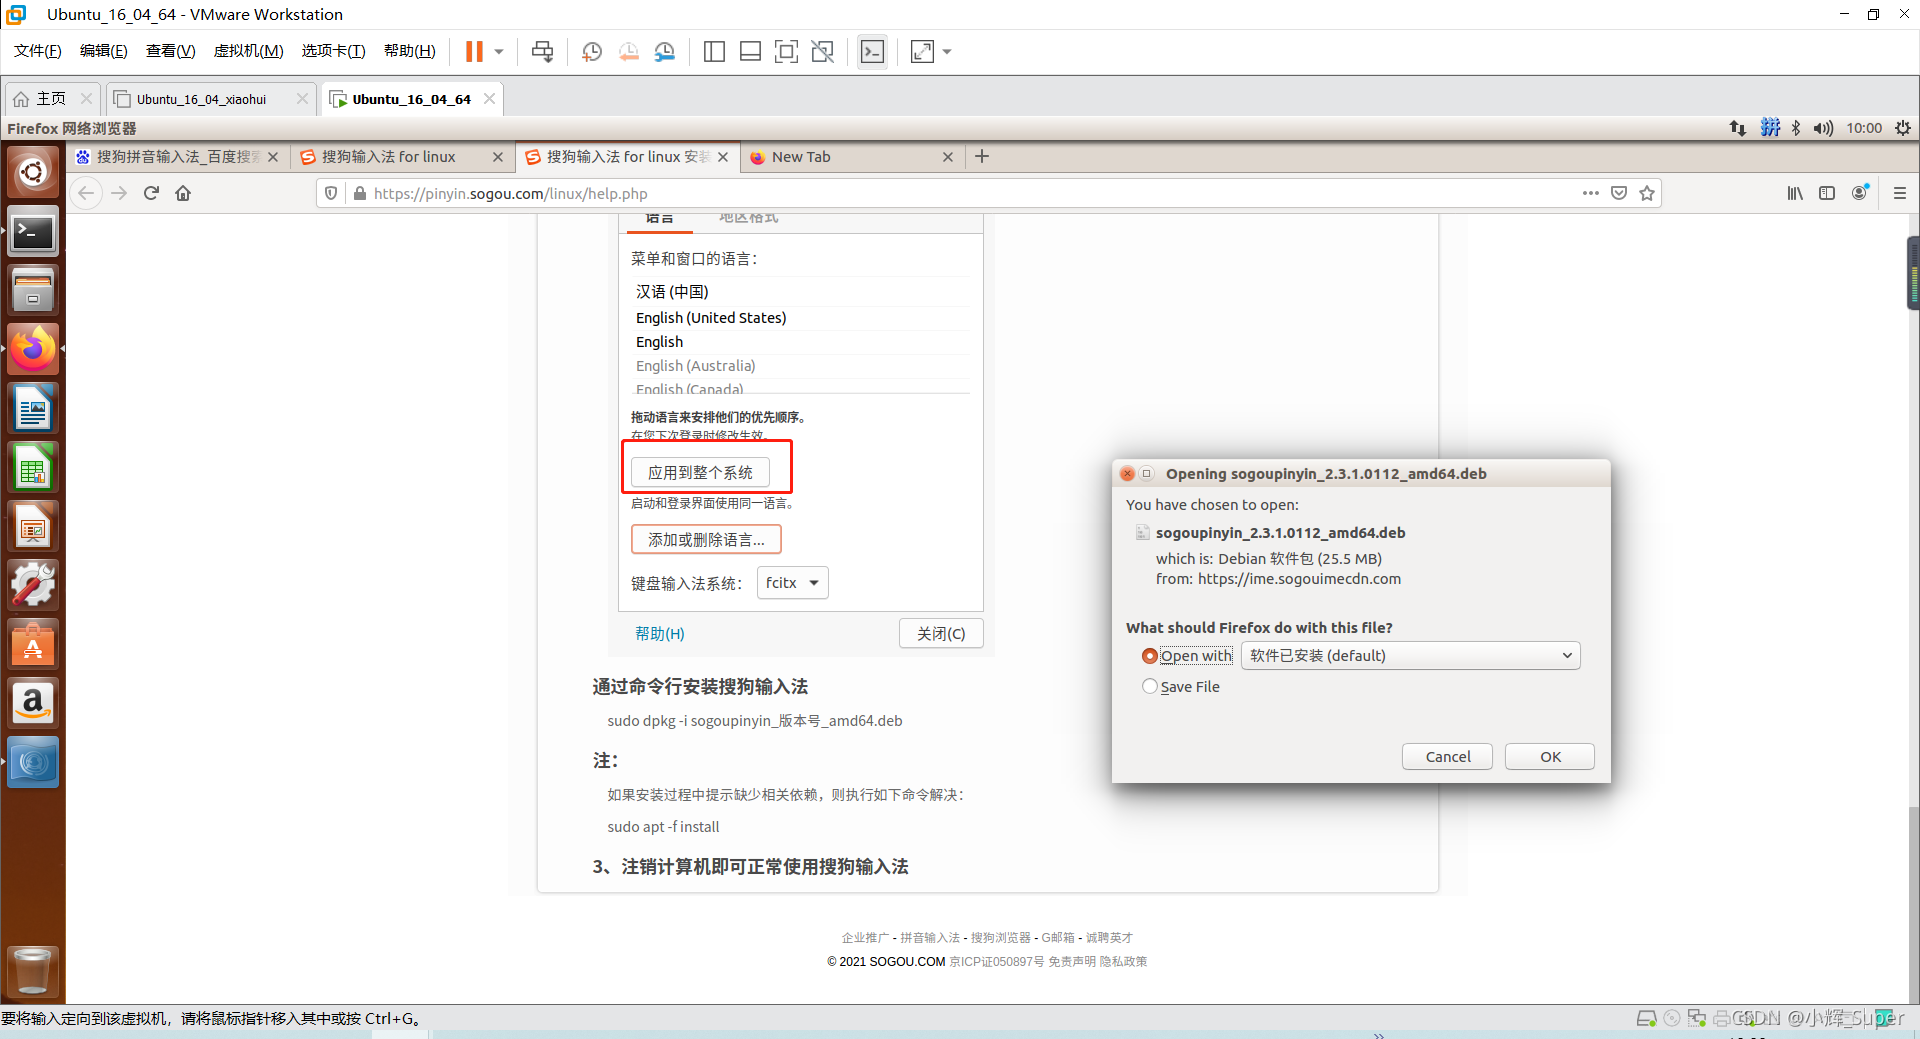Bookmark this page with the star
Viewport: 1920px width, 1039px height.
pos(1647,193)
